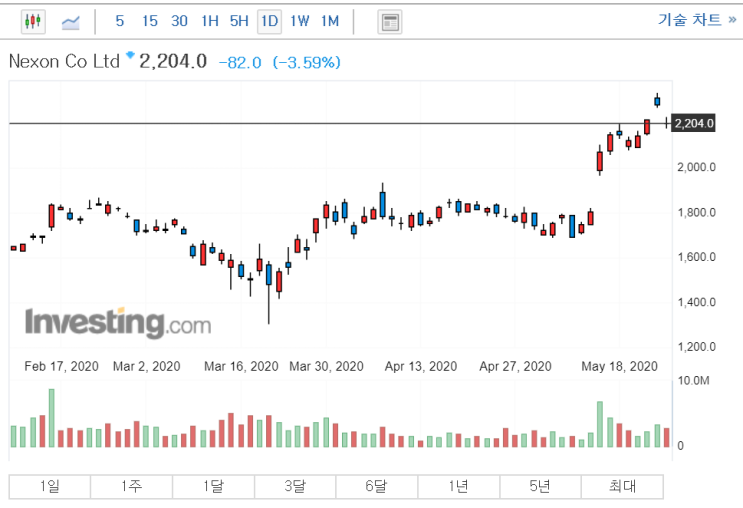The height and width of the screenshot is (508, 743).
Task: Click the highest blue candlestick at chart top right
Action: pos(657,100)
